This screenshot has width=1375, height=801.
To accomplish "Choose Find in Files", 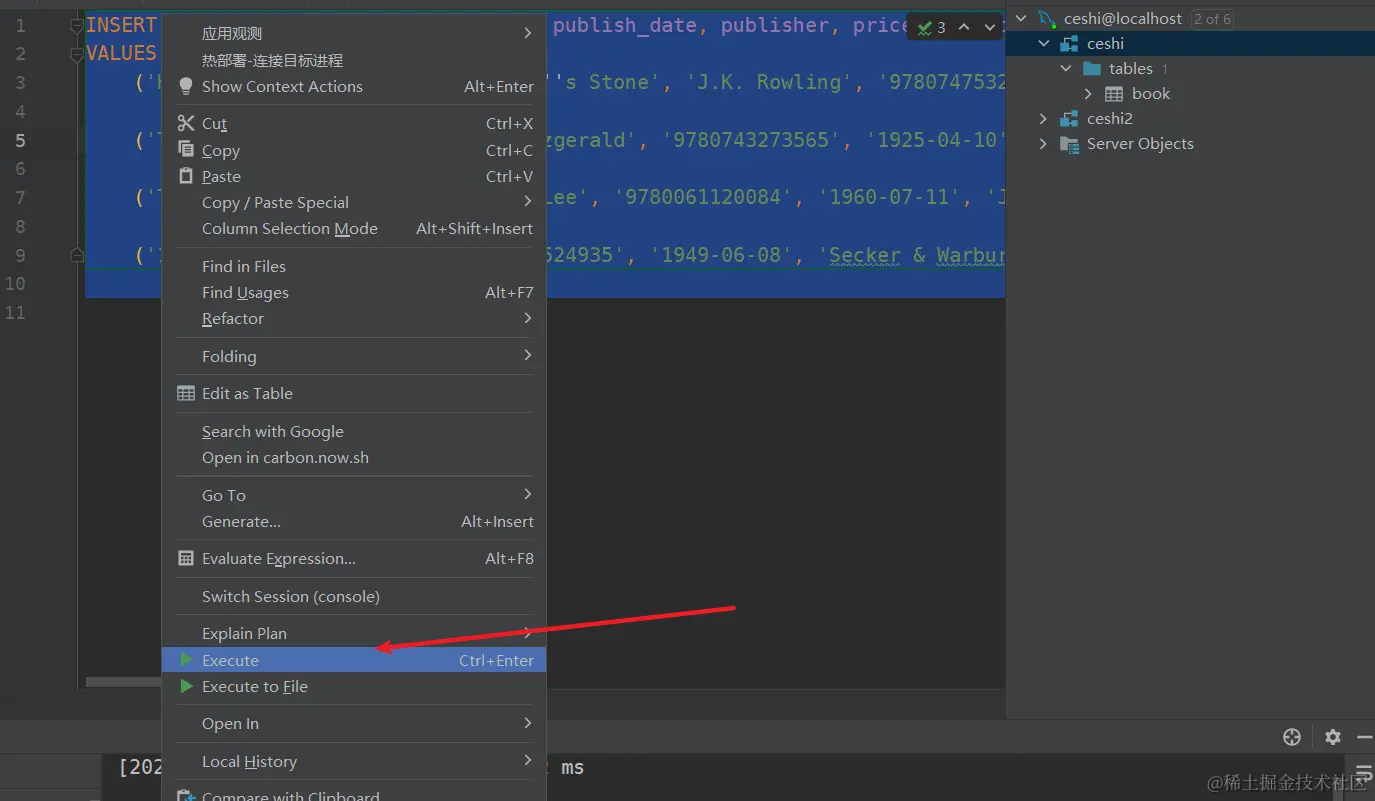I will point(354,266).
